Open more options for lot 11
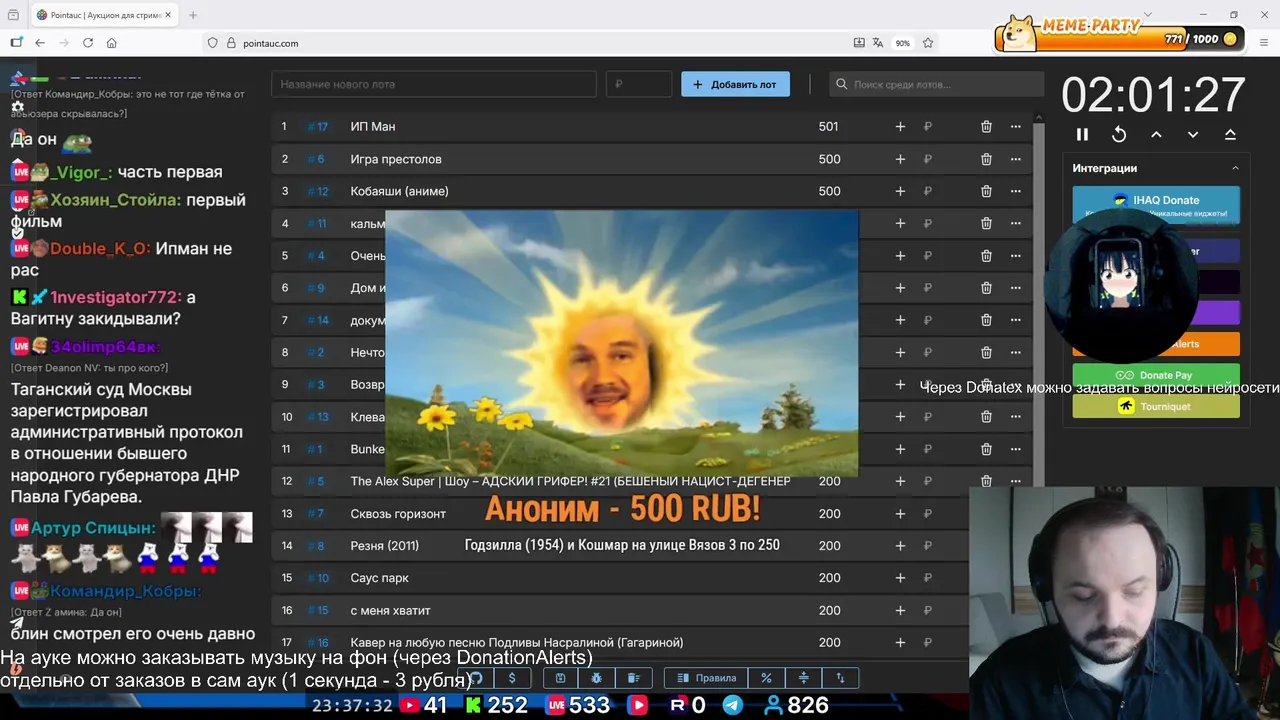The image size is (1280, 720). pyautogui.click(x=1016, y=449)
